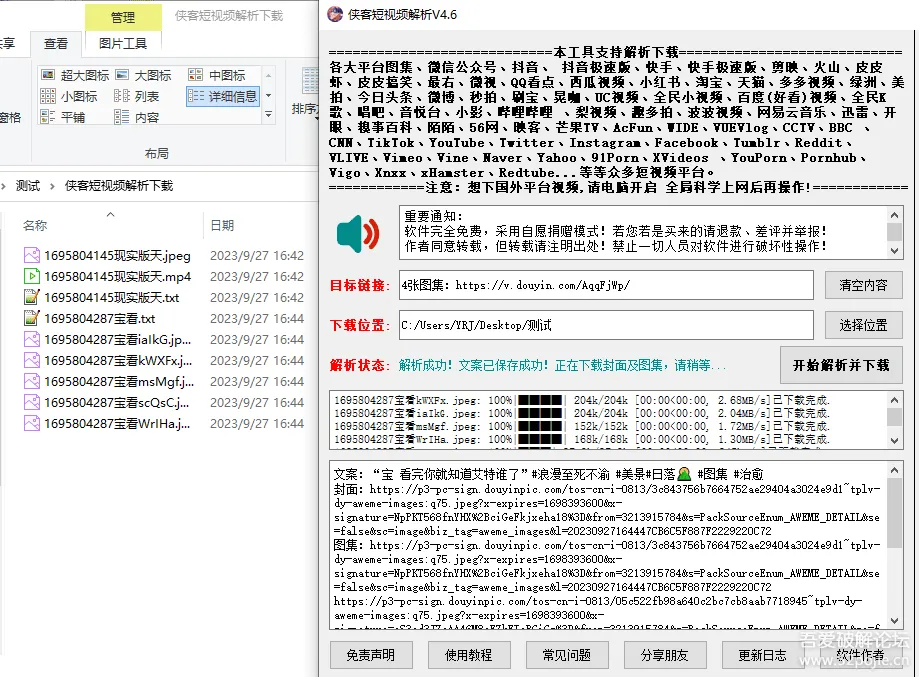Sort files by 日期 column header
Image resolution: width=919 pixels, height=677 pixels.
pos(222,226)
